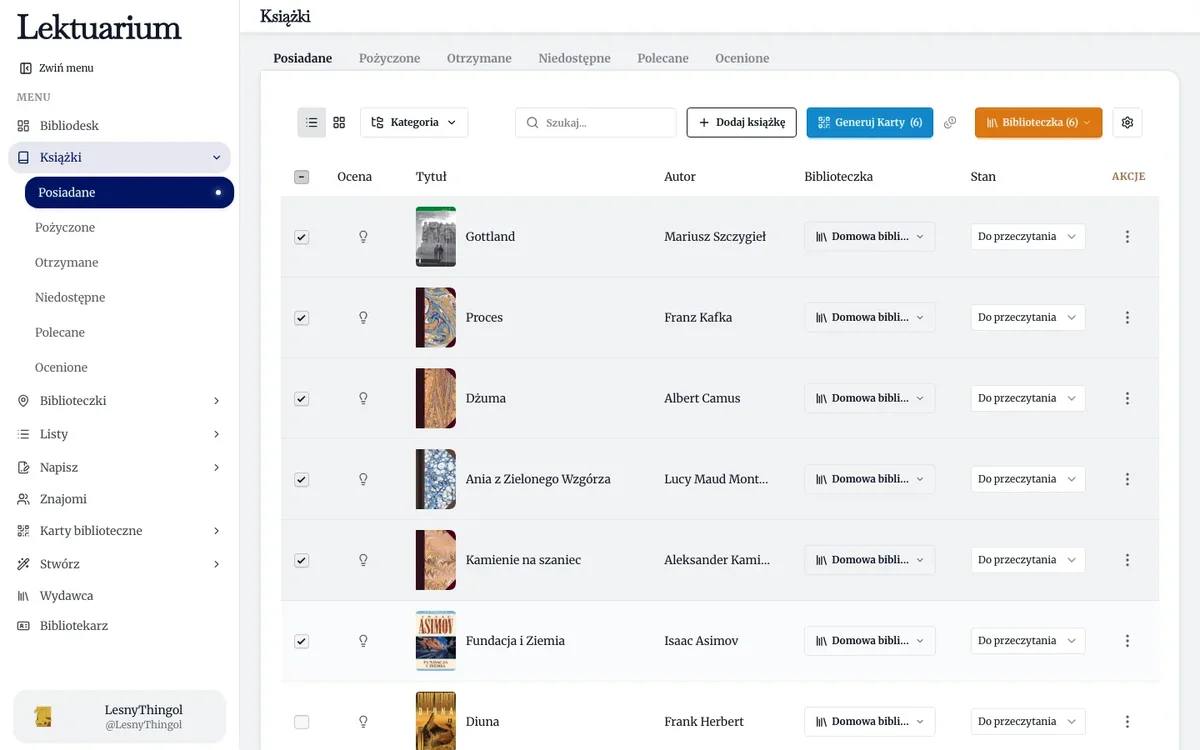Focus the Szukaj search field
The image size is (1200, 750).
(x=596, y=122)
